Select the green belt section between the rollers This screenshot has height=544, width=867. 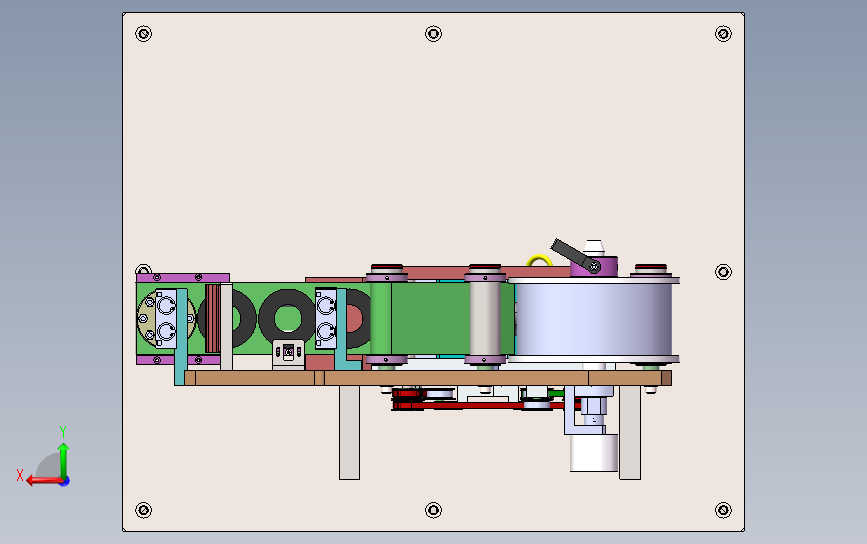(430, 318)
